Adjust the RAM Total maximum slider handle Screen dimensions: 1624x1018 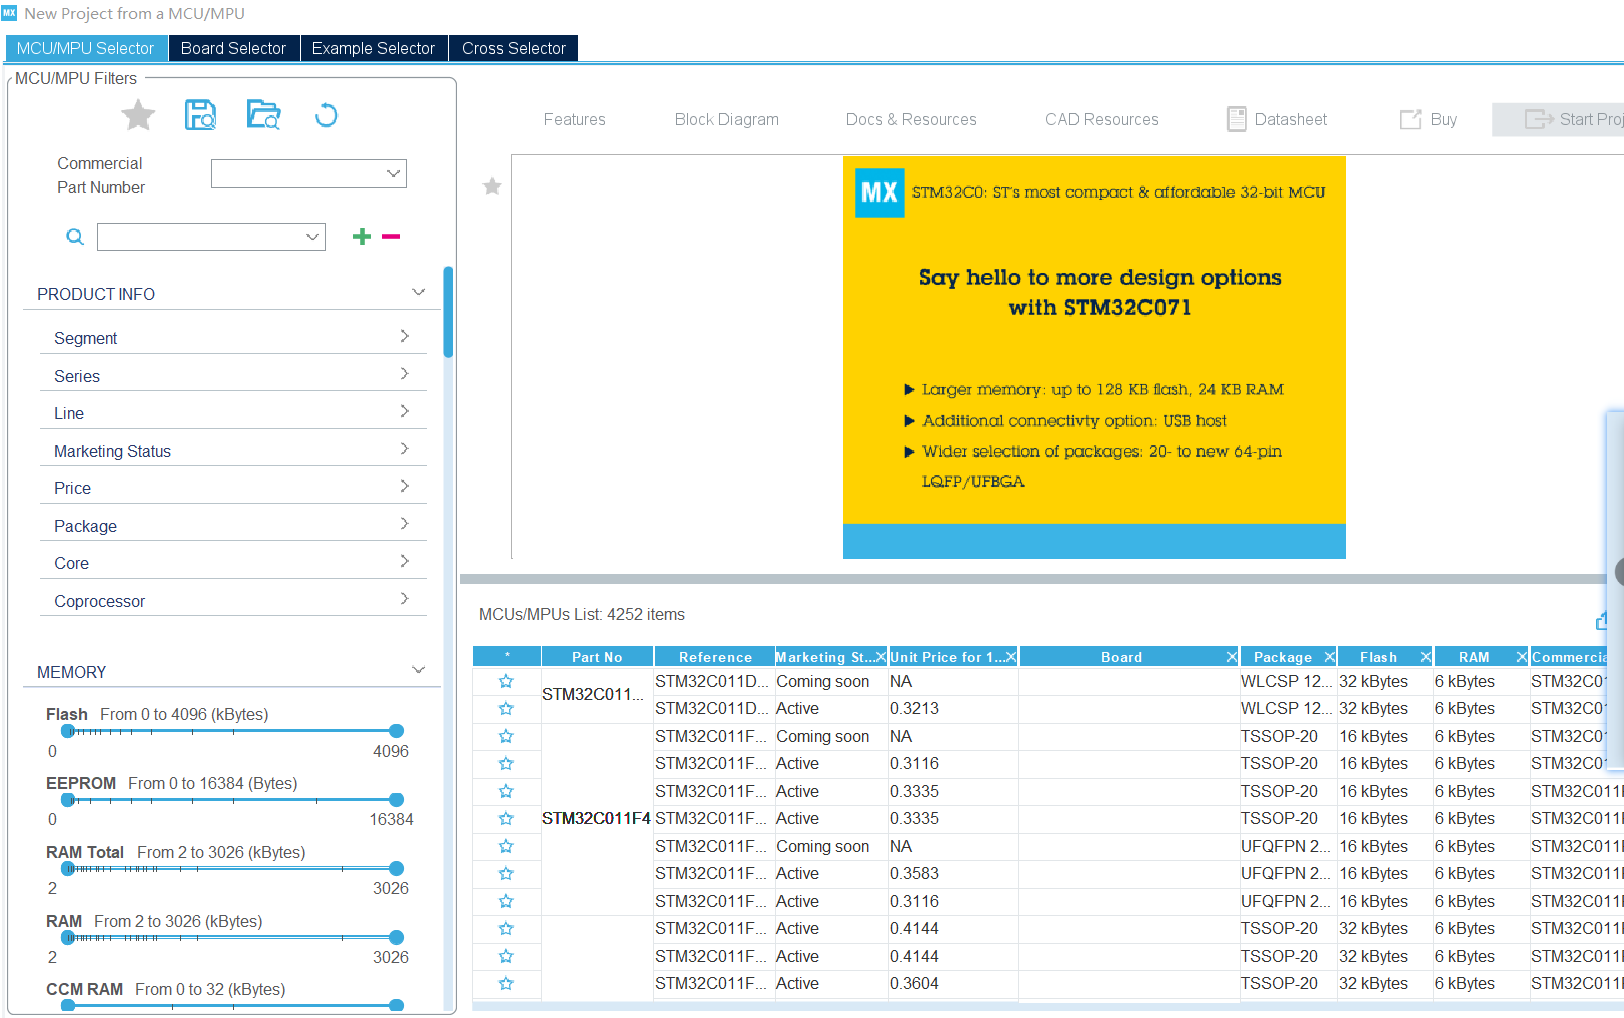(x=397, y=869)
